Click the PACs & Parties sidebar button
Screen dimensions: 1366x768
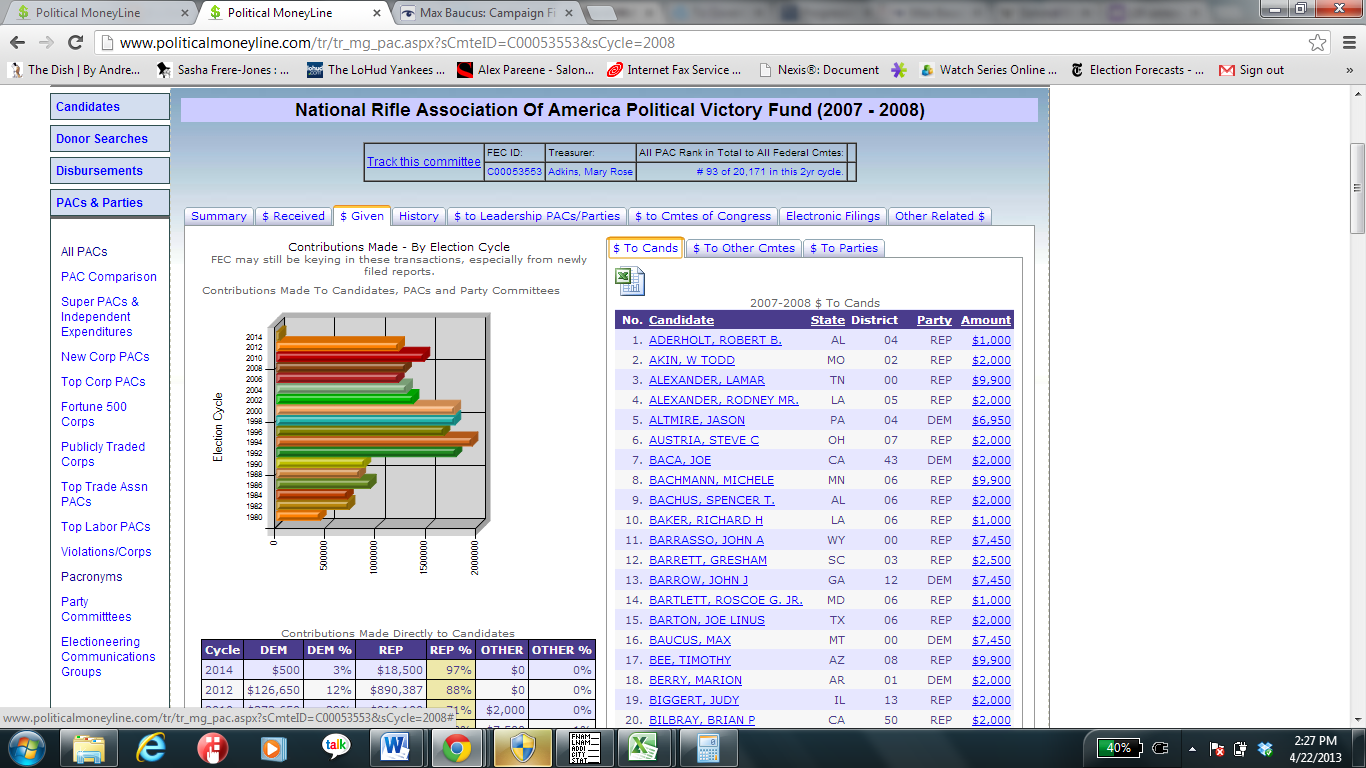pos(110,203)
